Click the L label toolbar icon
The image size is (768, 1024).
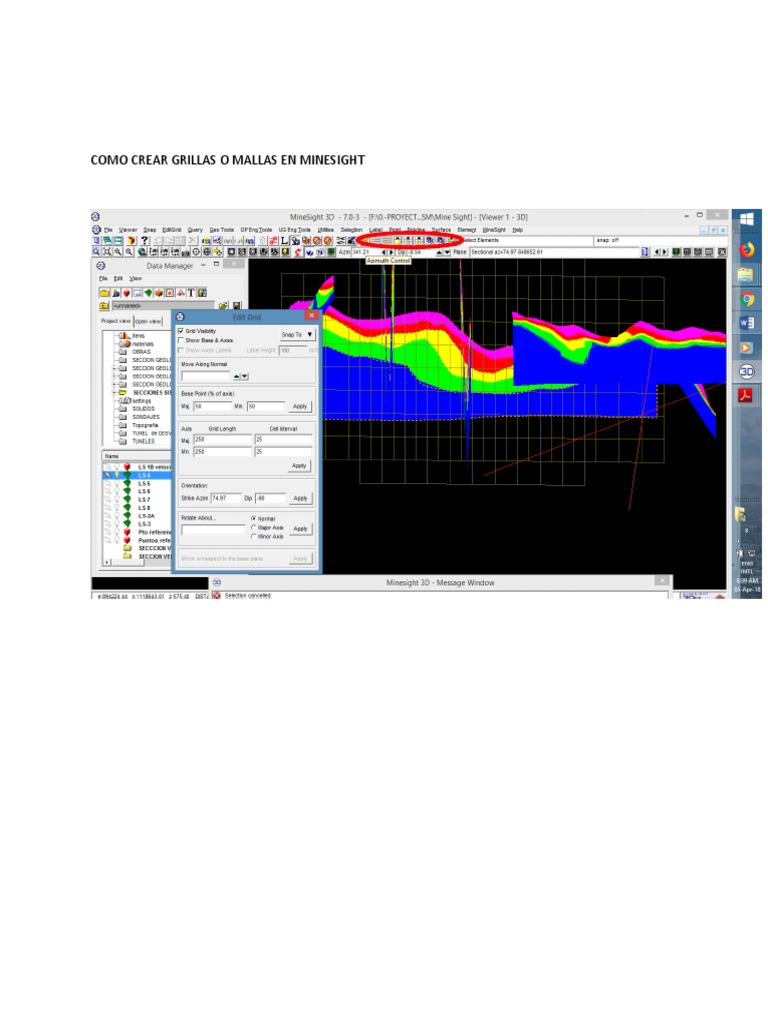pos(284,240)
